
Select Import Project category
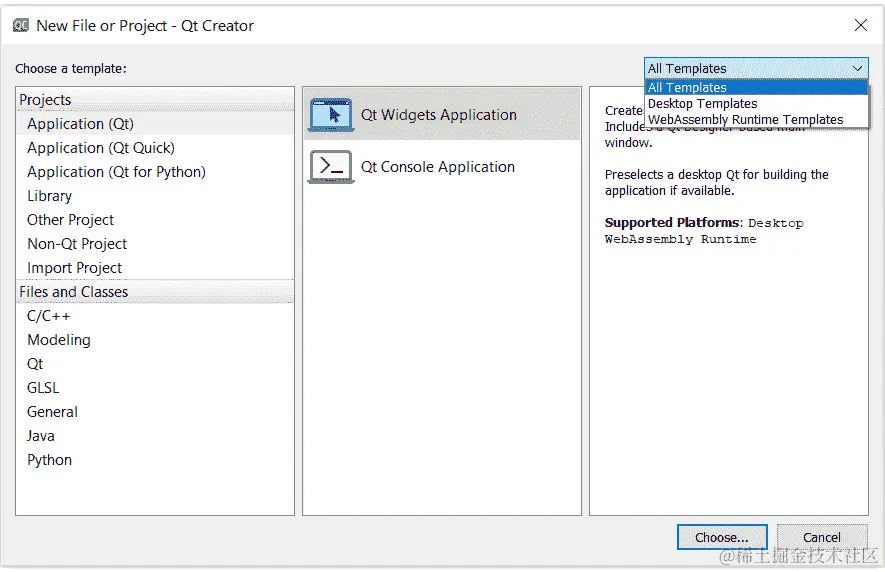coord(155,268)
